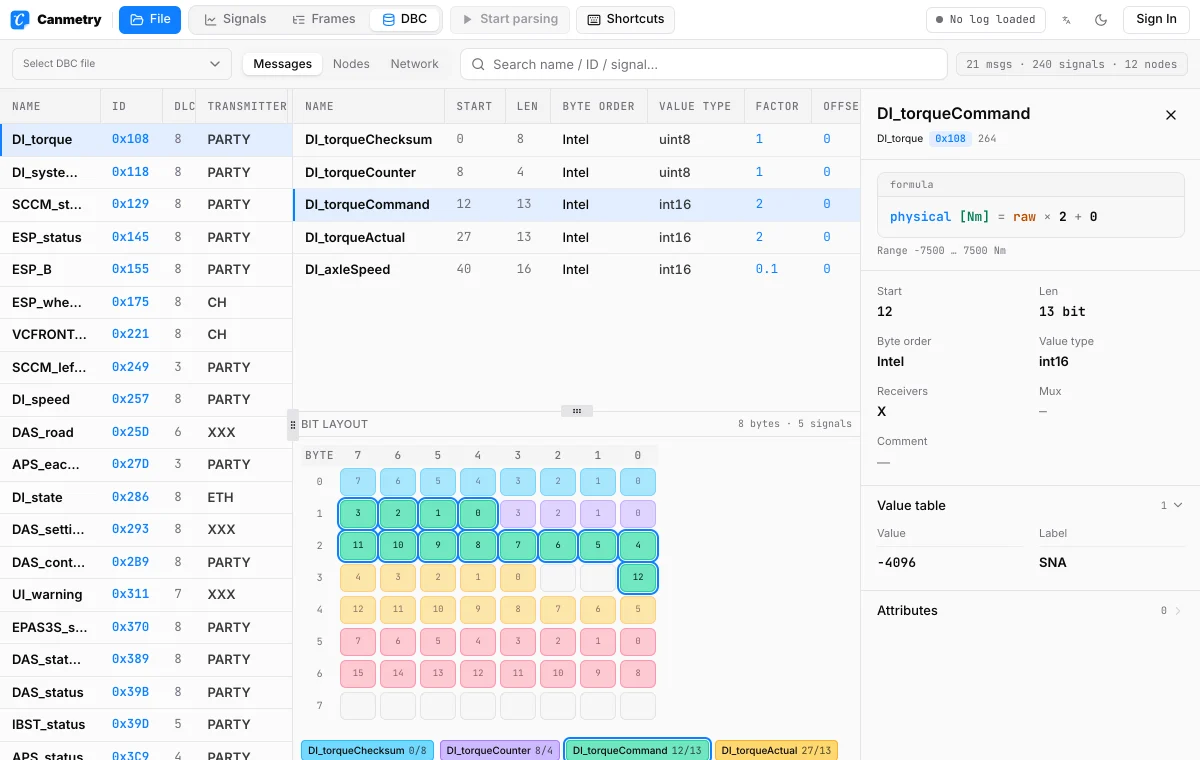This screenshot has height=760, width=1200.
Task: Expand the Attributes section
Action: click(x=1030, y=610)
